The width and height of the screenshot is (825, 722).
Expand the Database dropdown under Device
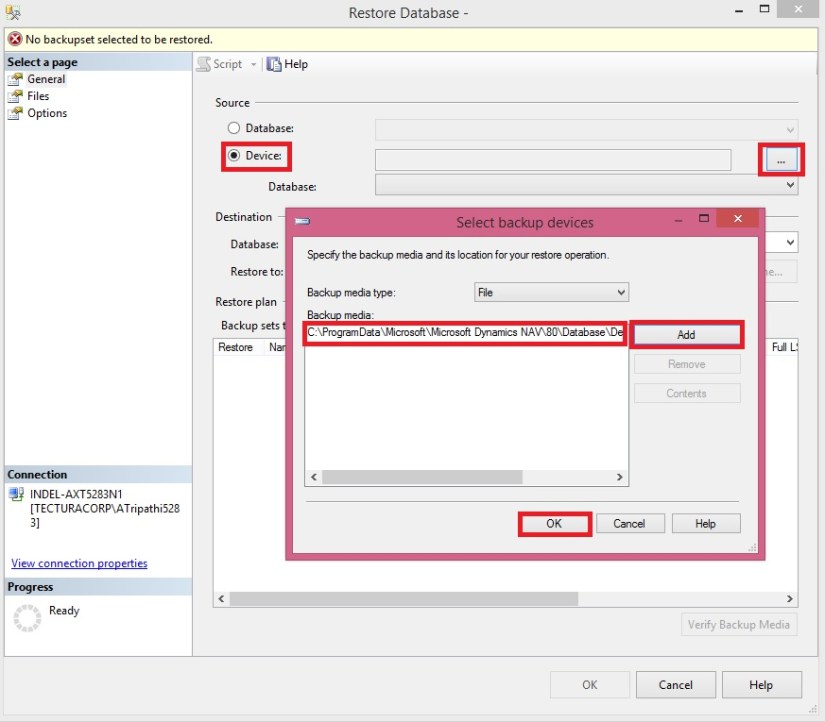pos(789,186)
